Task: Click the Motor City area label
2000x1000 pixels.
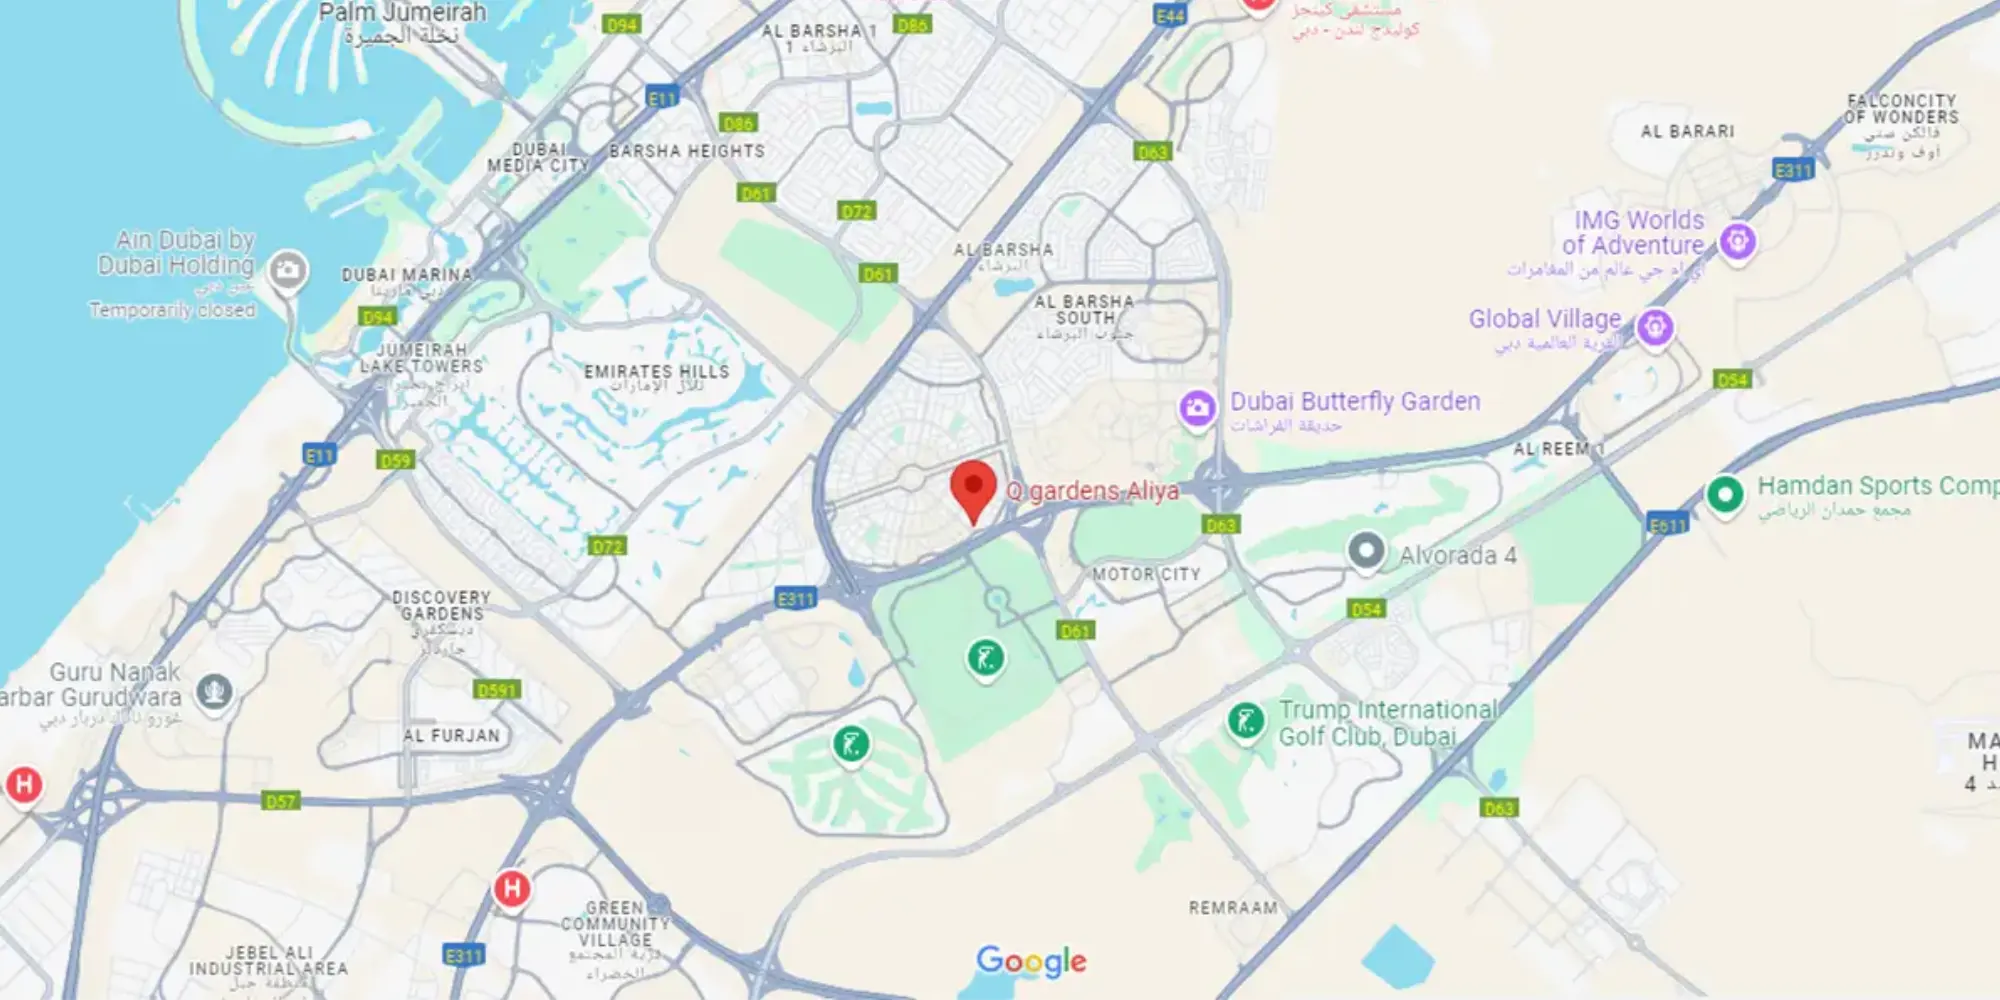Action: (x=1146, y=574)
